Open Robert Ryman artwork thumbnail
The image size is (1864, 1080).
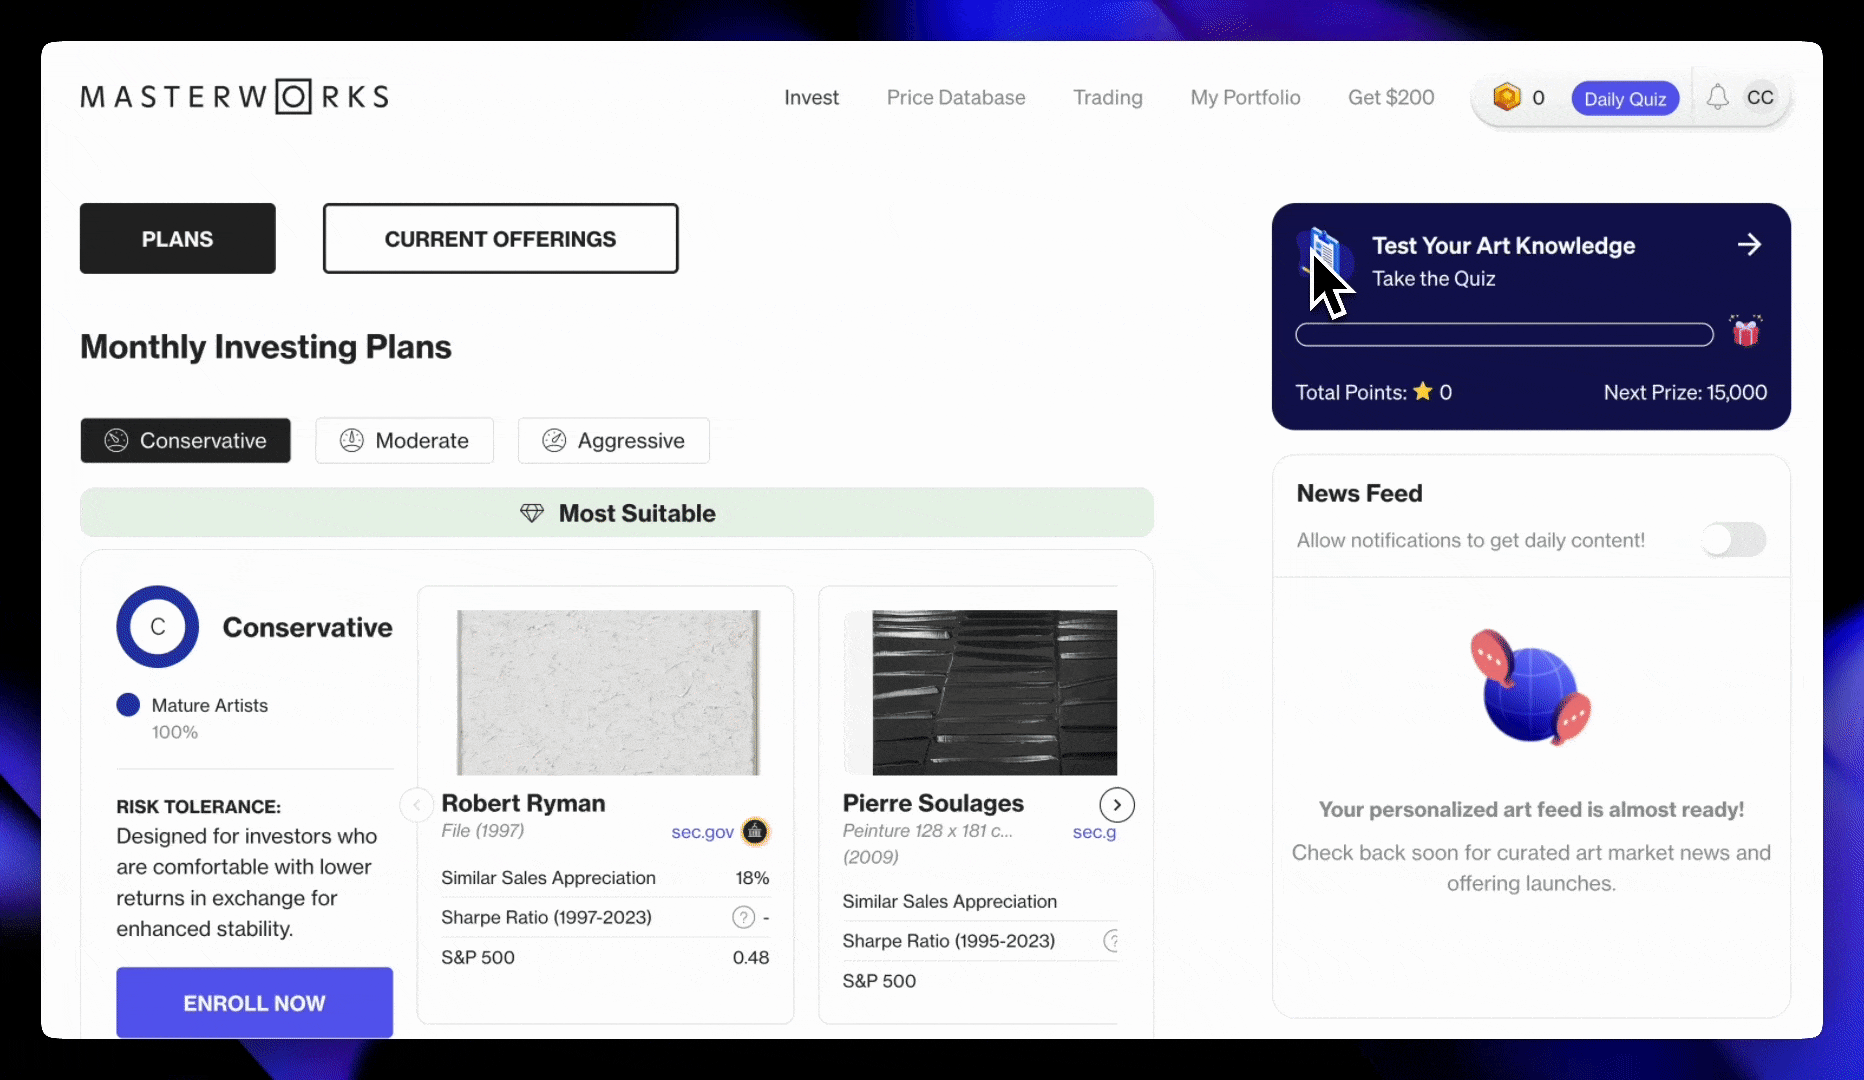(x=608, y=692)
